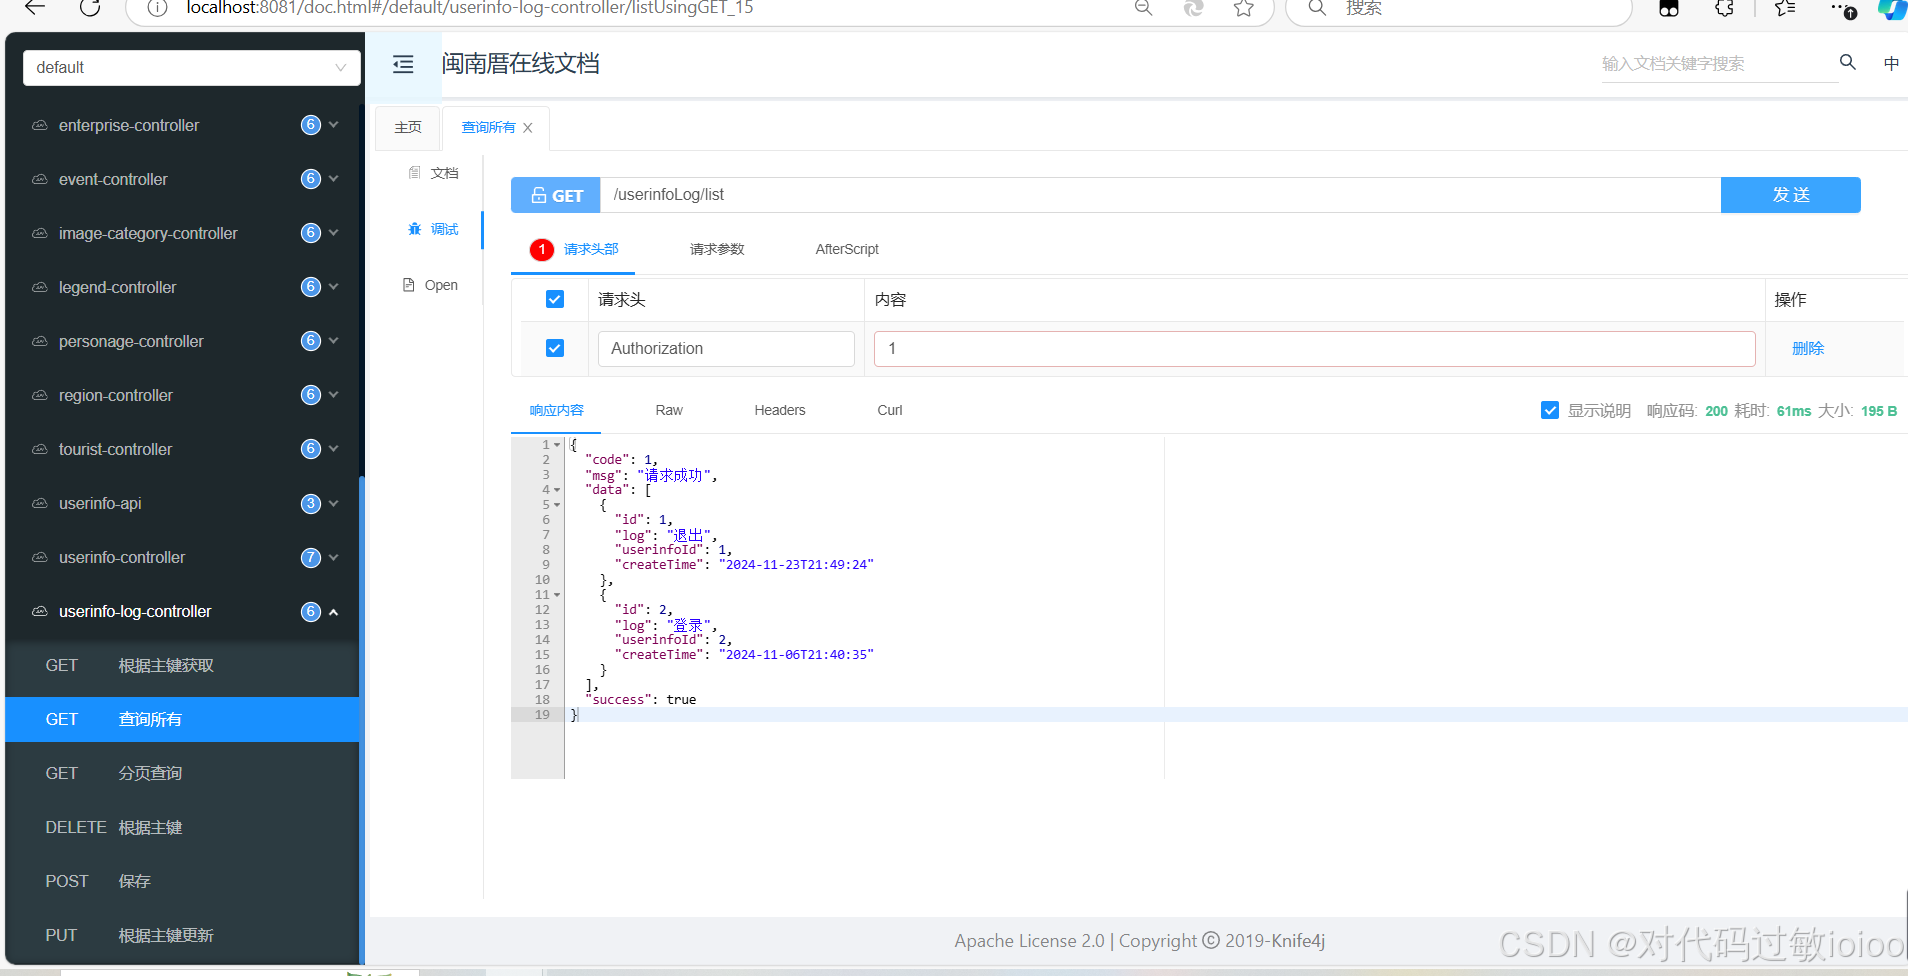Click the 发送 send button
This screenshot has width=1908, height=976.
click(x=1789, y=194)
